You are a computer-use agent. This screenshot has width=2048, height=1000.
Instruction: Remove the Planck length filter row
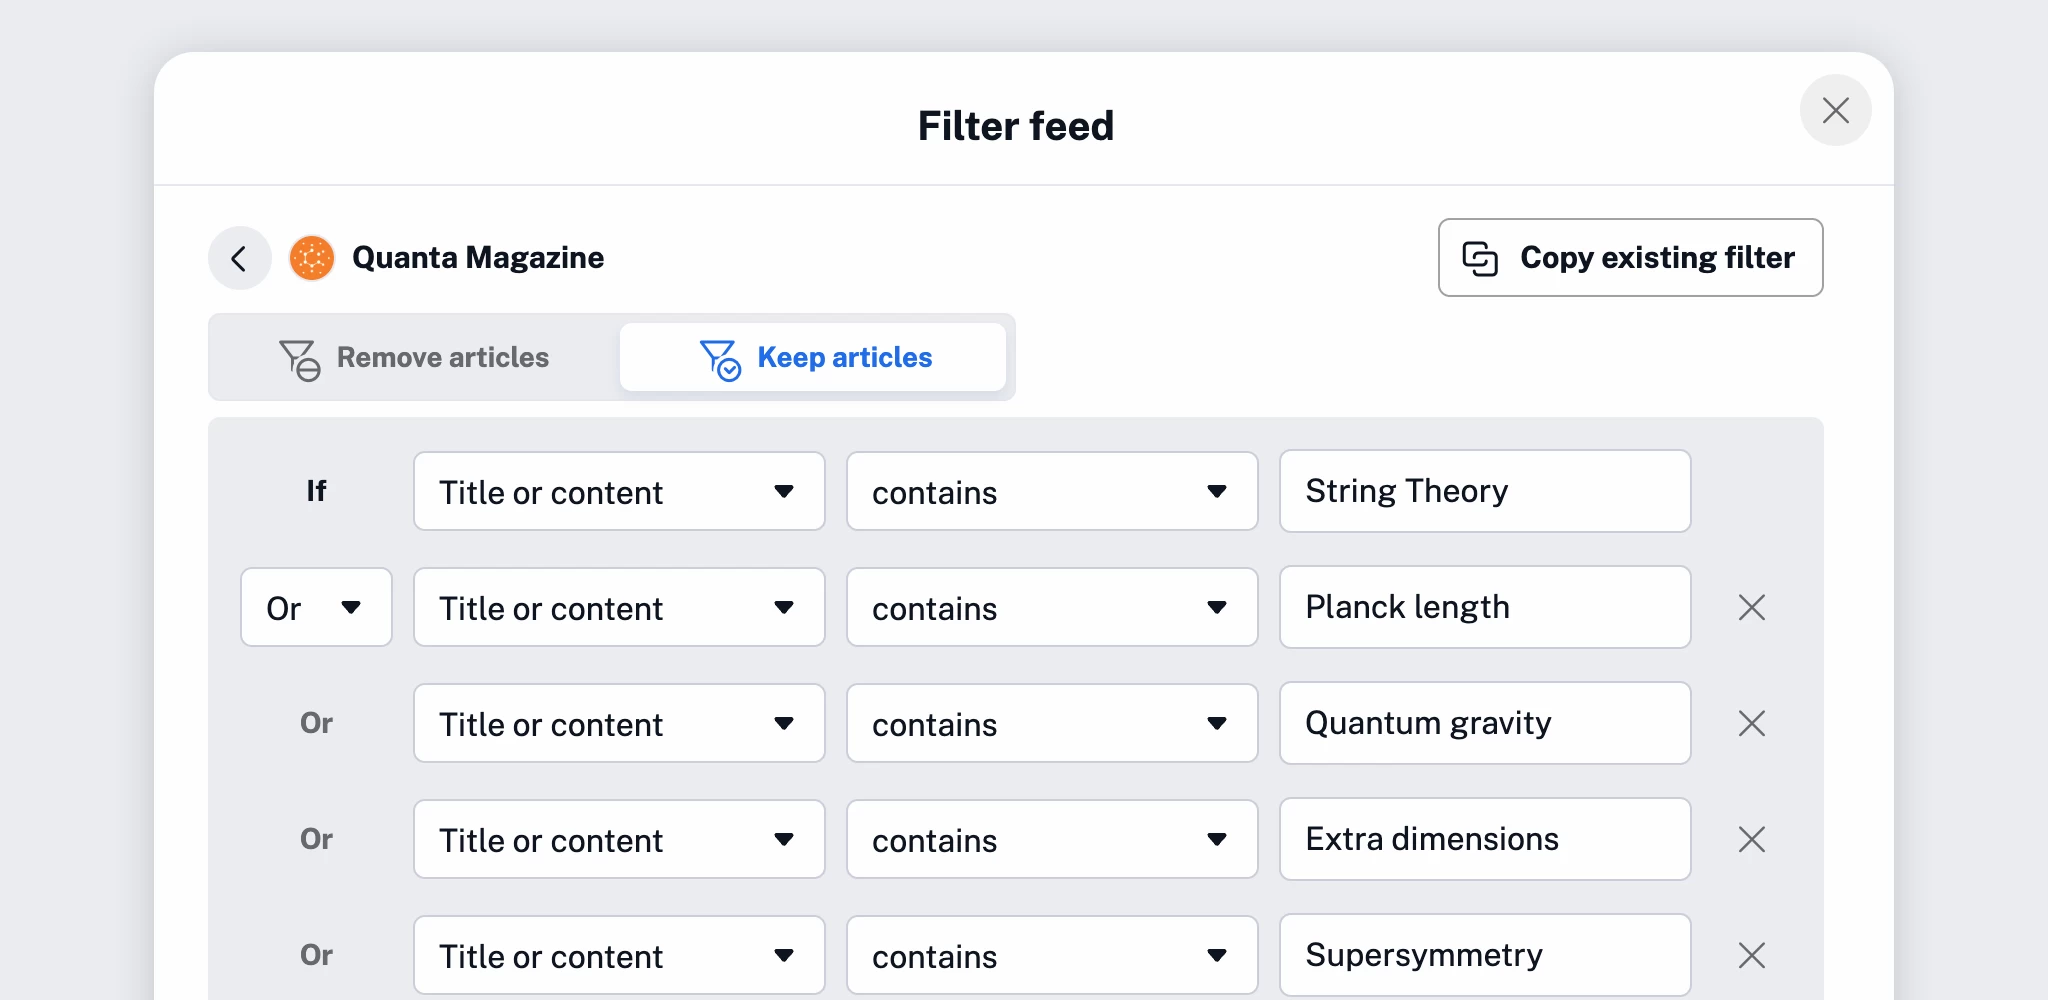coord(1751,607)
